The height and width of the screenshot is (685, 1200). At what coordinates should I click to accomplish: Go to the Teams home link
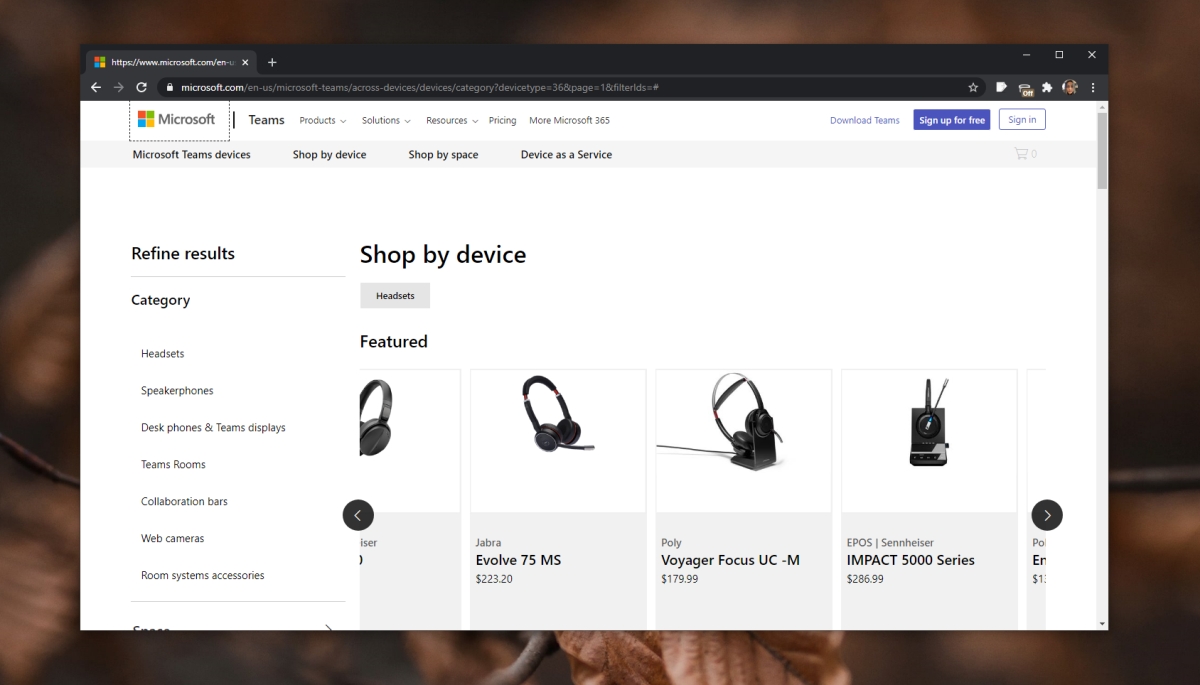[267, 120]
